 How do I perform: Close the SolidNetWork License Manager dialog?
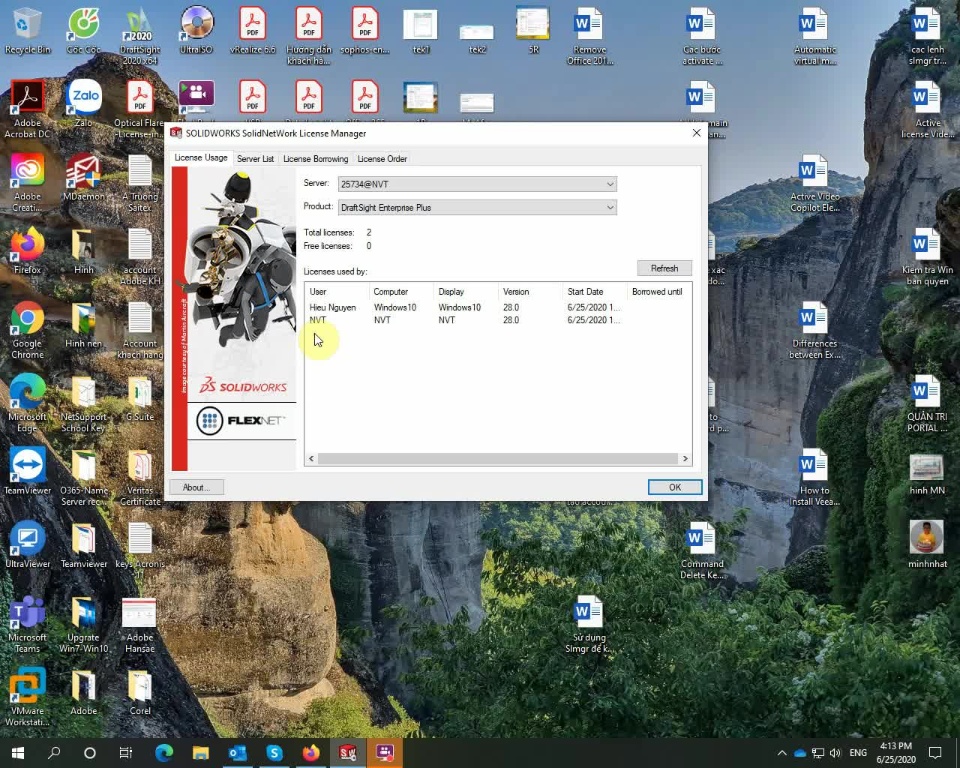[696, 133]
